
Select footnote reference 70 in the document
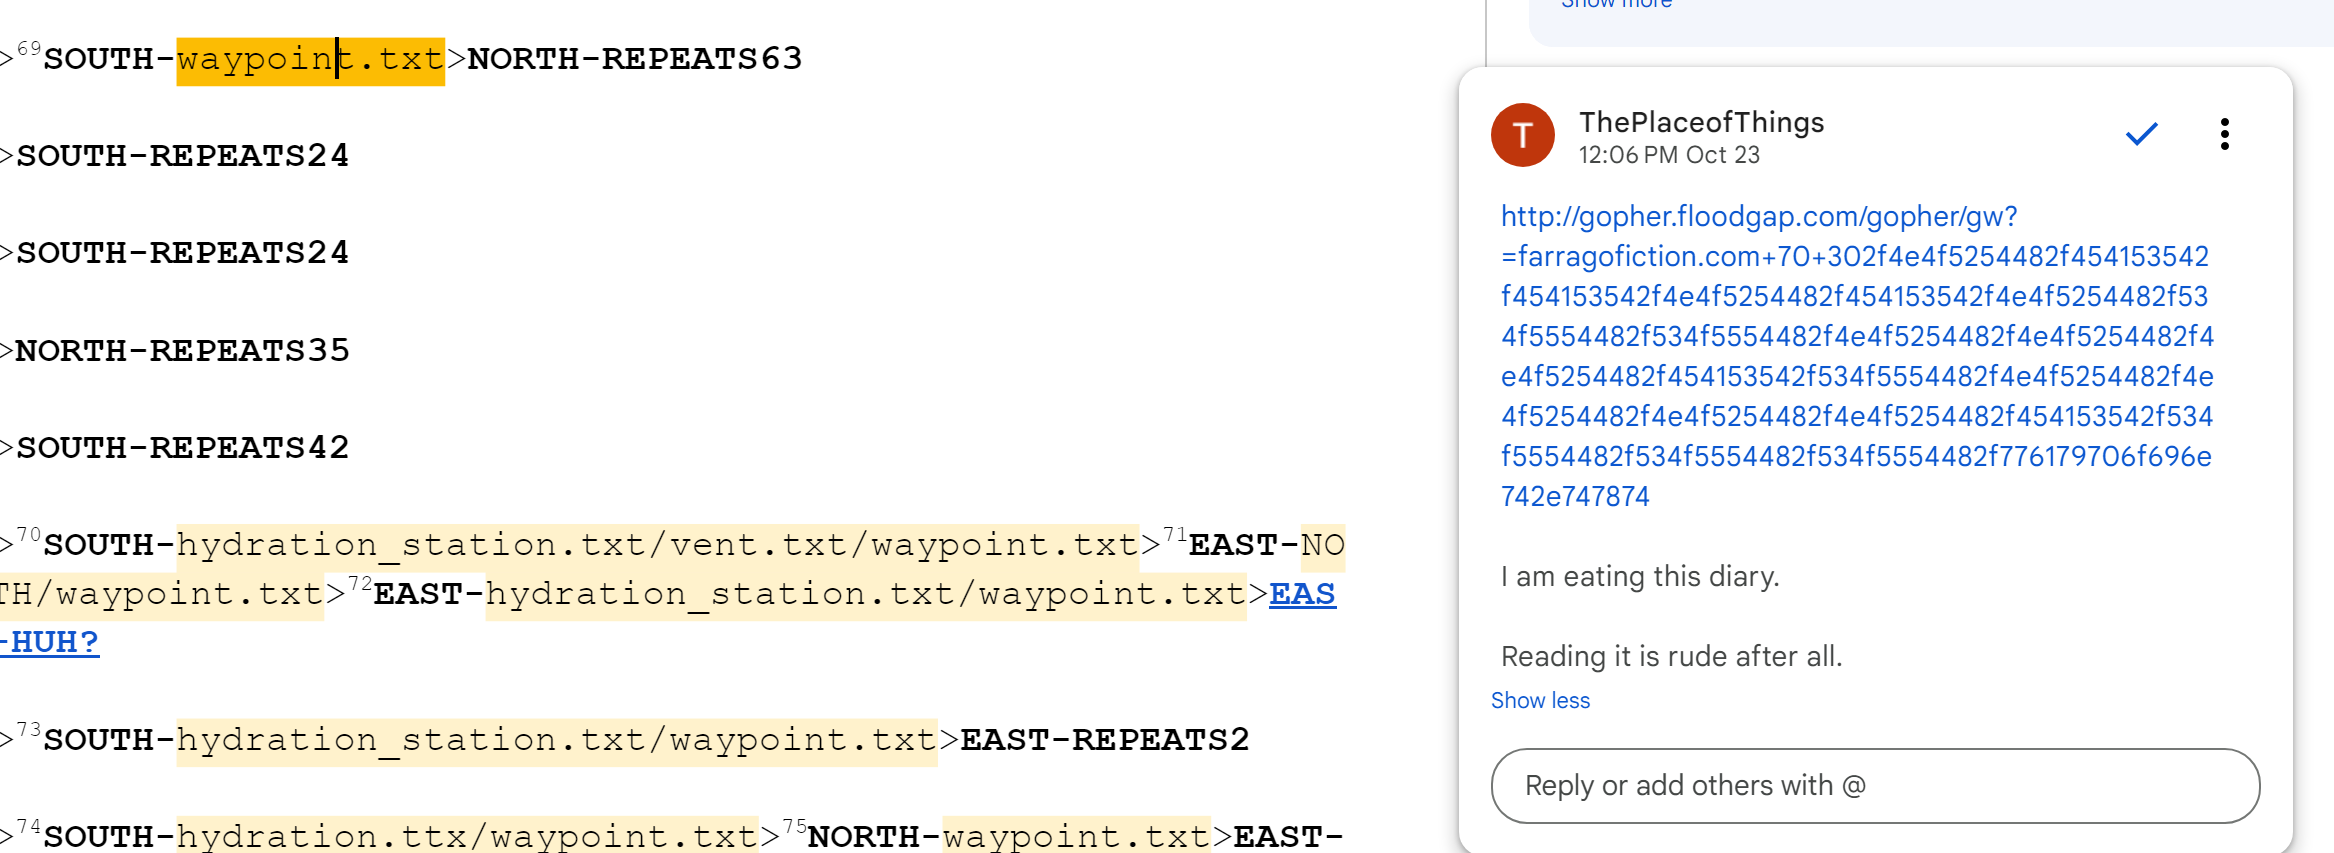[x=29, y=535]
